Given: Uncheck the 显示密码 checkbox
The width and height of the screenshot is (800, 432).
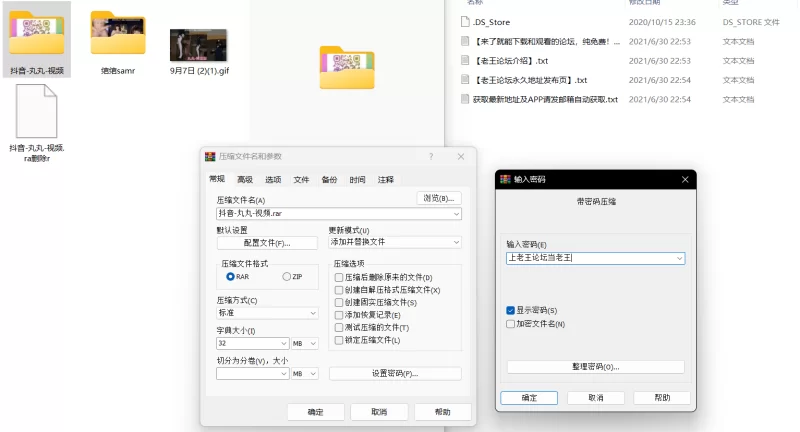Looking at the screenshot, I should (x=511, y=310).
